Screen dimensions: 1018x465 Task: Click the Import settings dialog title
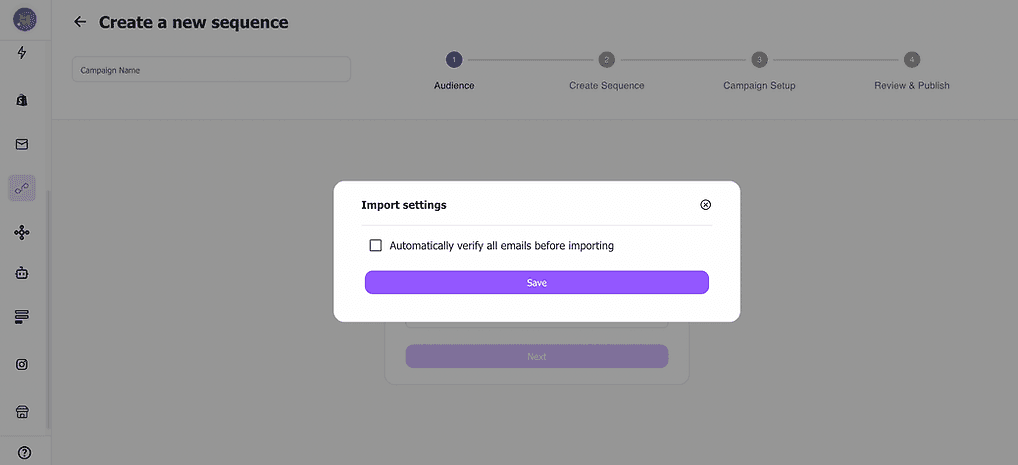pyautogui.click(x=404, y=205)
